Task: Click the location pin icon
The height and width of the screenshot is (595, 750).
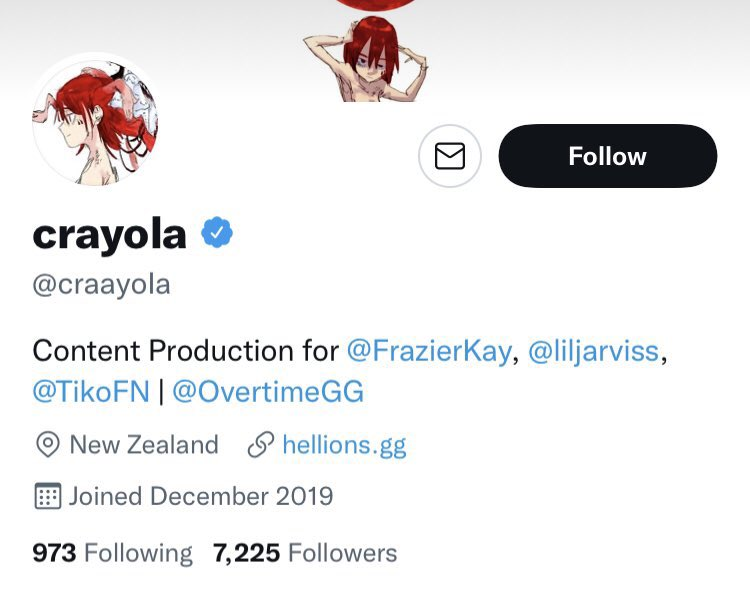Action: [x=47, y=445]
